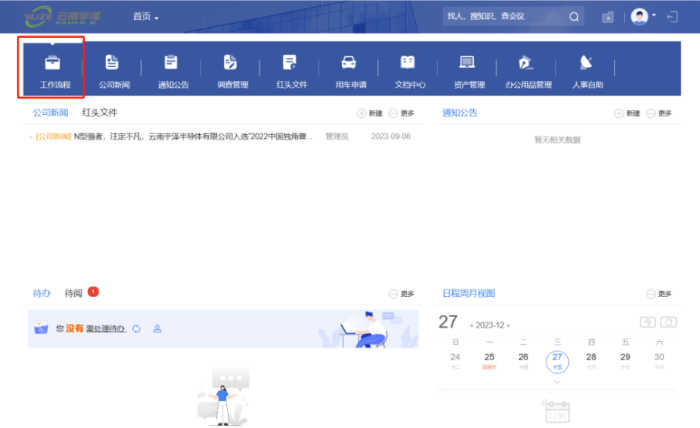
Task: Click 更多 in the 通知公告 panel
Action: click(659, 114)
